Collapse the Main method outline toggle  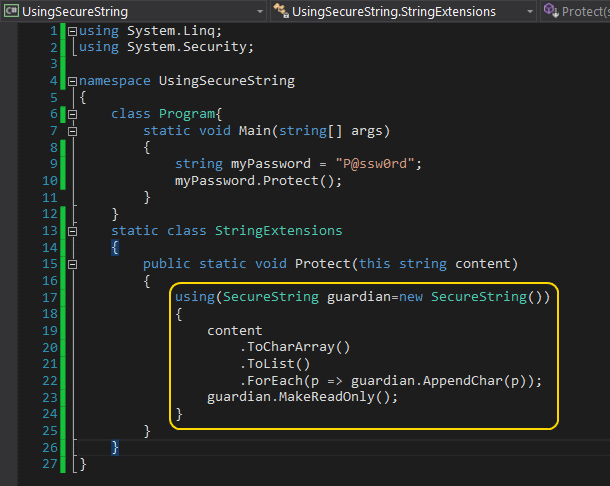tap(72, 131)
